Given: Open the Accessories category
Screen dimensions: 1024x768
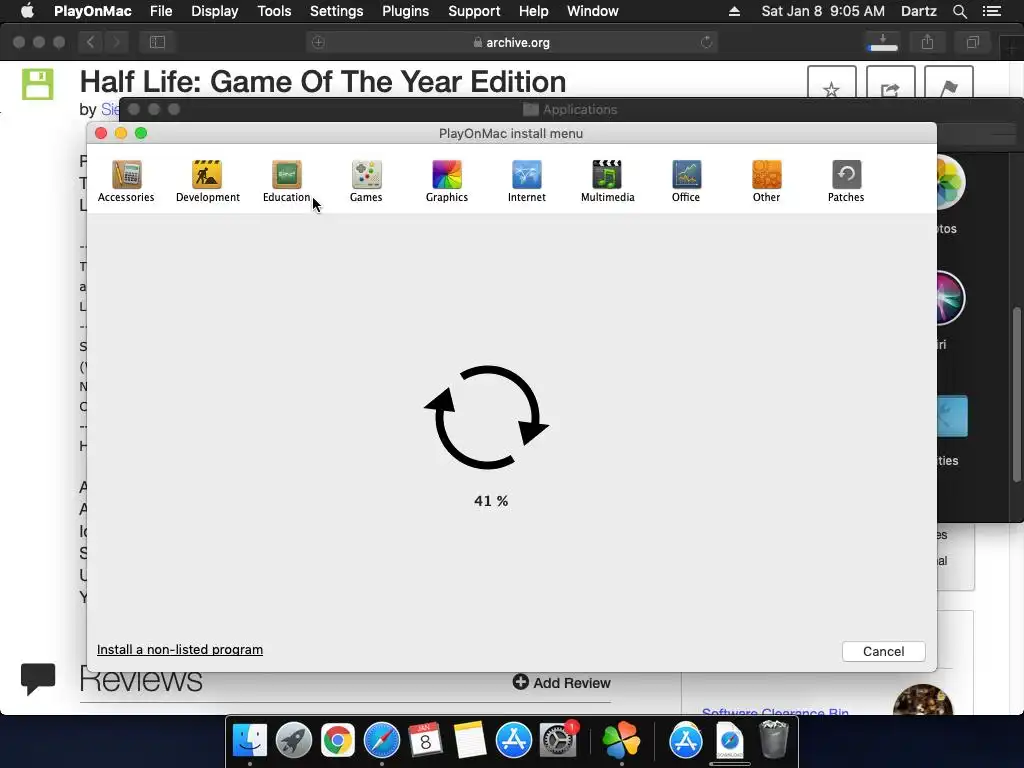Looking at the screenshot, I should click(126, 181).
